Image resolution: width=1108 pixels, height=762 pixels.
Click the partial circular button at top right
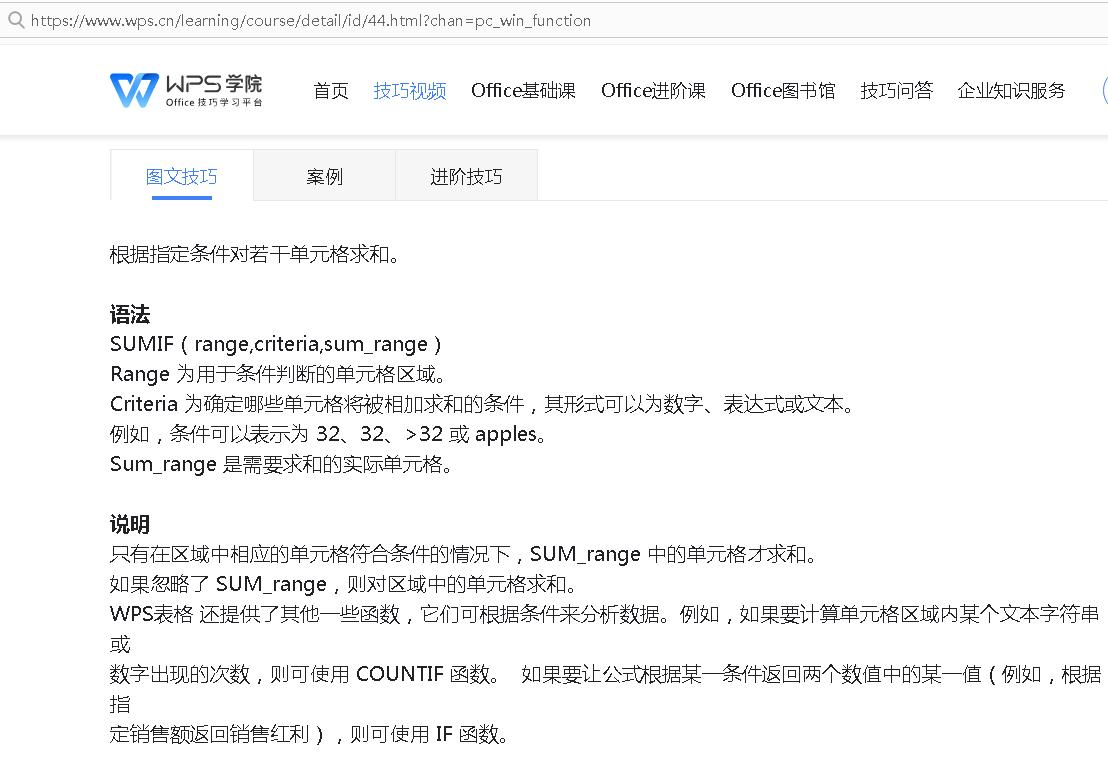click(x=1103, y=89)
